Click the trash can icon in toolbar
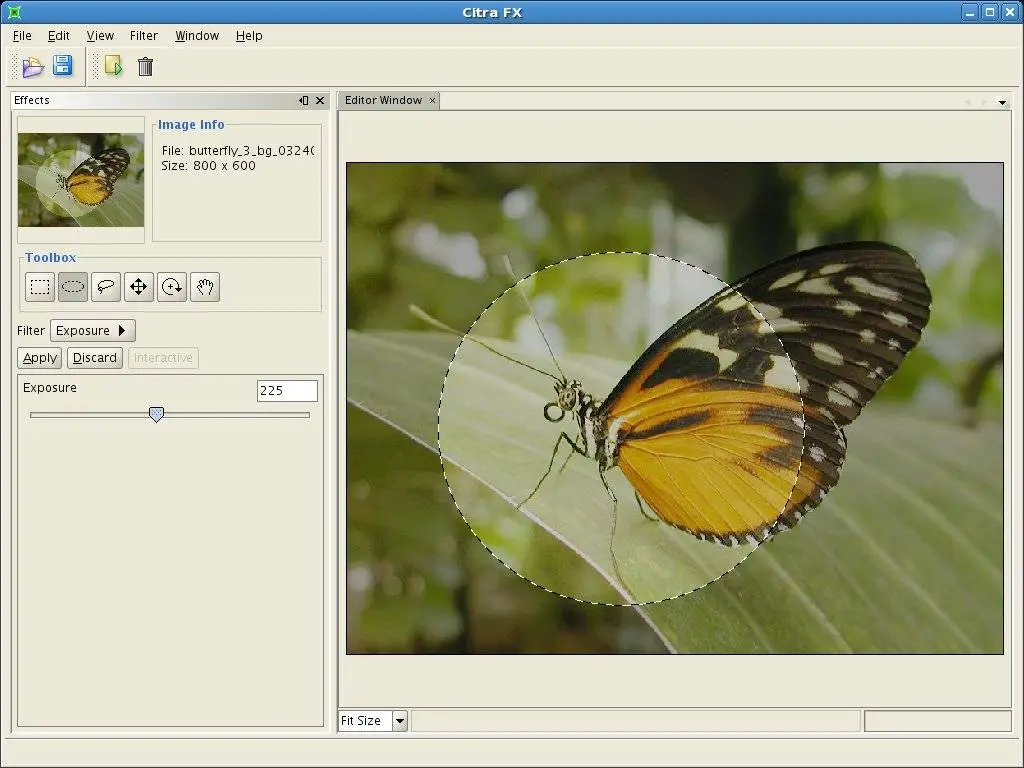The width and height of the screenshot is (1024, 768). pos(145,67)
